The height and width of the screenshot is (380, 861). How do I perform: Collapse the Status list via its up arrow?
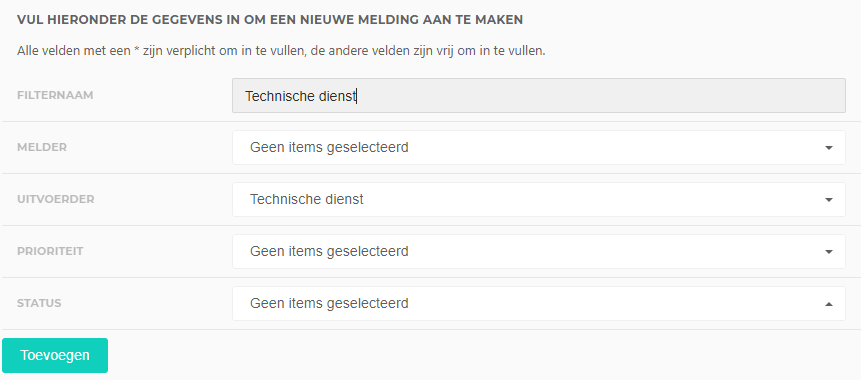click(829, 304)
